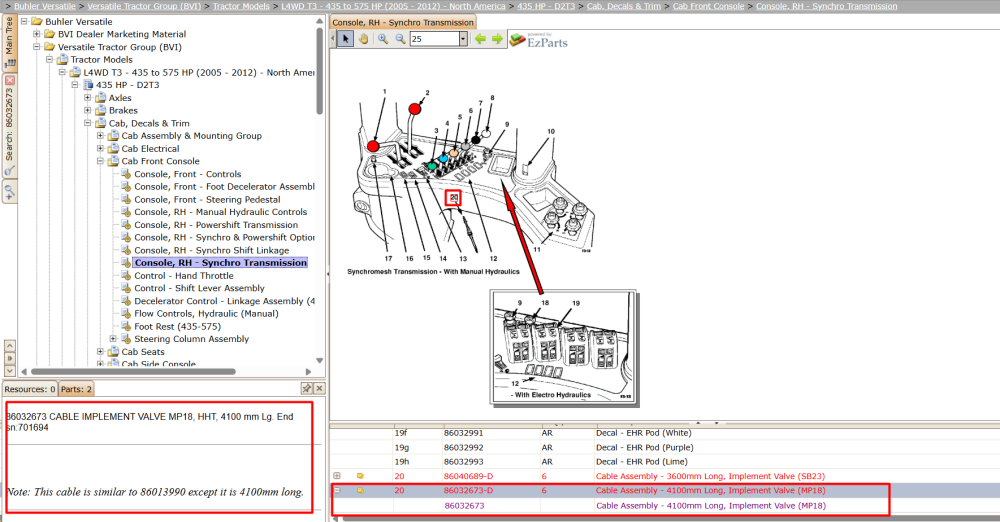Open new search tab with magnifier plus icon
Image resolution: width=1000 pixels, height=522 pixels.
(x=9, y=191)
